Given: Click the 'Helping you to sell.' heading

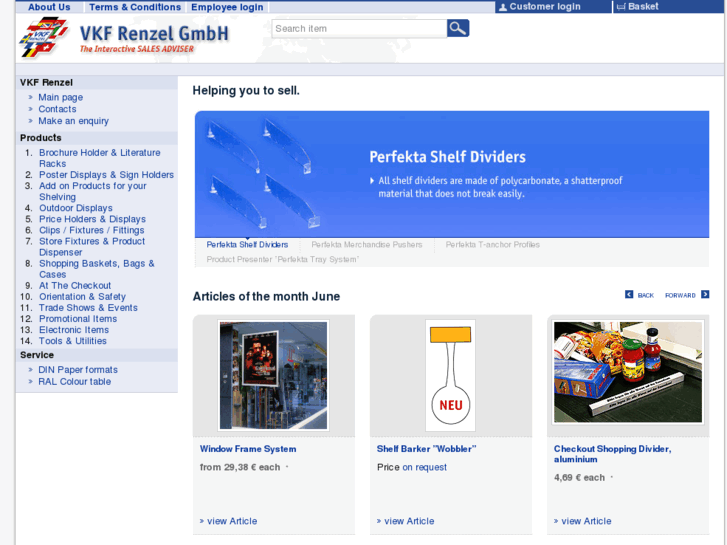Looking at the screenshot, I should pos(246,90).
